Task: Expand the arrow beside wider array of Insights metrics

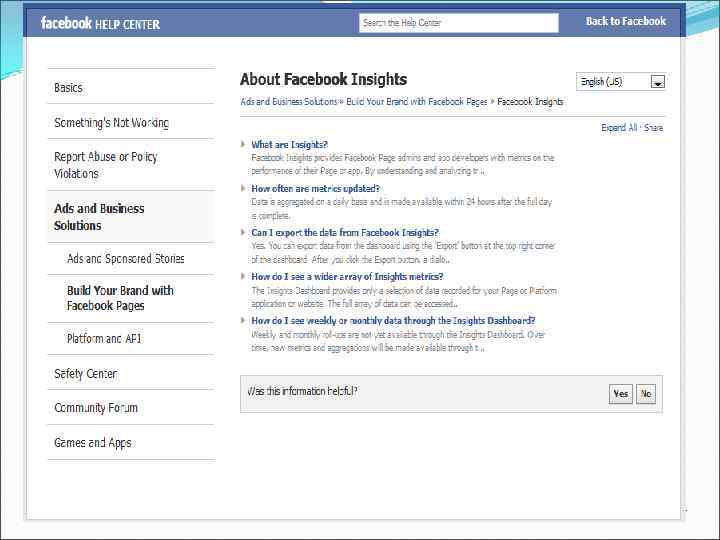Action: click(x=243, y=276)
